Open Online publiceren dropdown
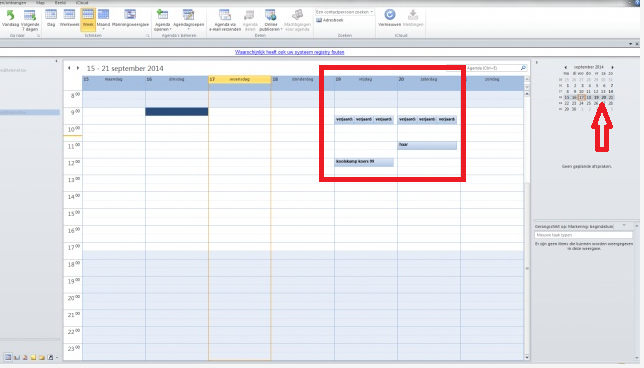Image resolution: width=644 pixels, height=368 pixels. (x=271, y=20)
